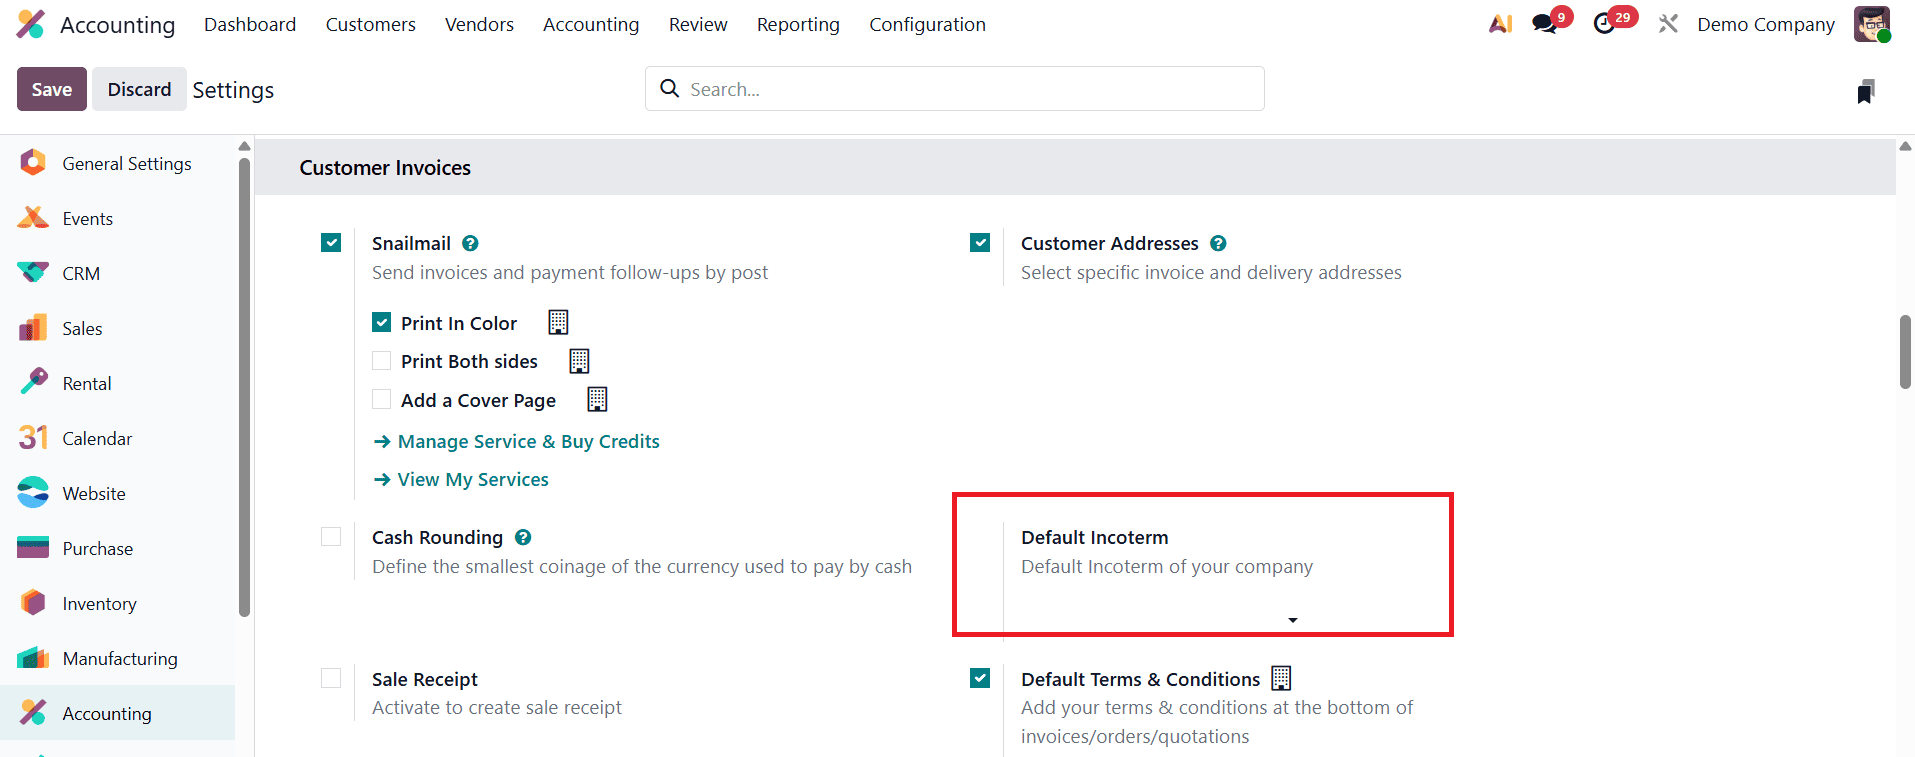This screenshot has height=757, width=1915.
Task: Open the Reporting menu
Action: 797,24
